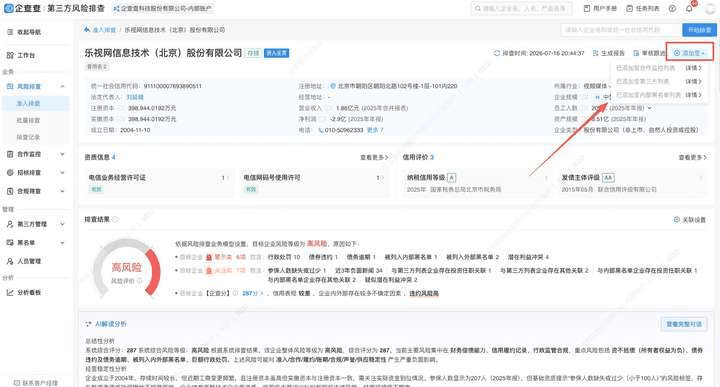Open 详情 for 合作监控列表 entry
This screenshot has height=387, width=720.
coord(693,68)
